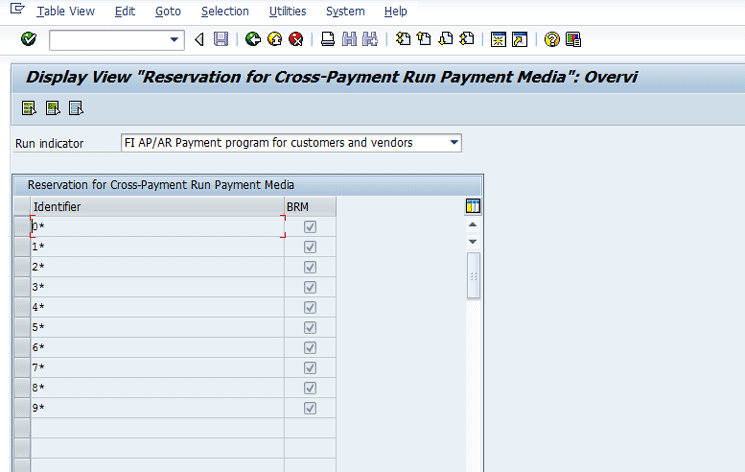Toggle BRM checkbox for identifier 9*

coord(310,408)
